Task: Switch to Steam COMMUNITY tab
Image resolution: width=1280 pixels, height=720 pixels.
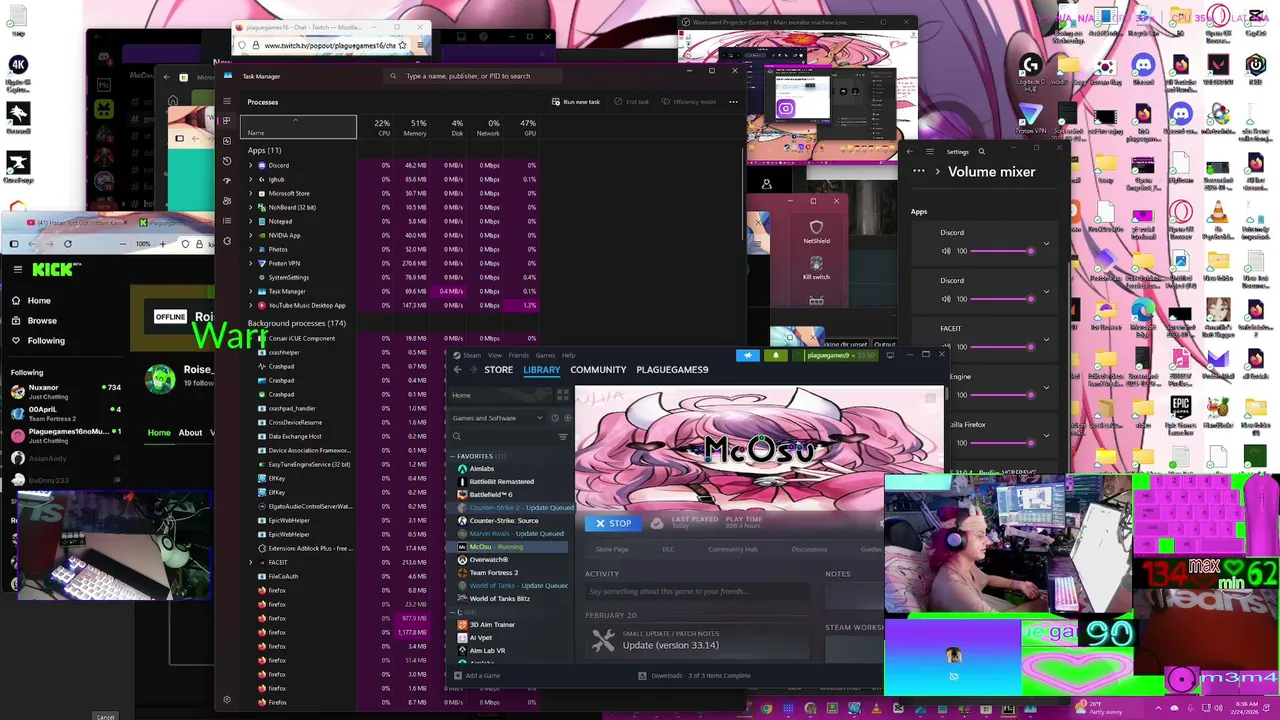Action: click(598, 370)
